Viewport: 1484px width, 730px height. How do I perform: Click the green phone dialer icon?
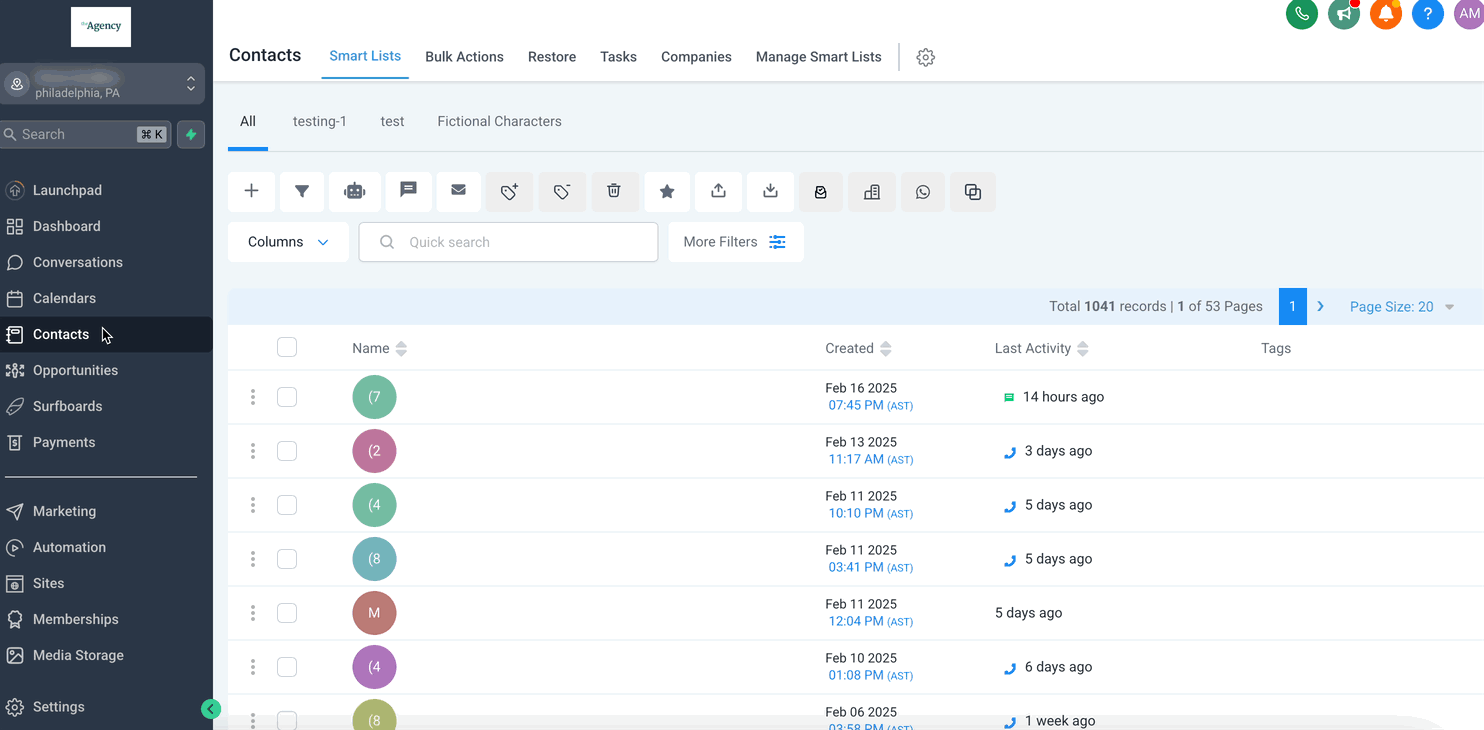(x=1301, y=14)
